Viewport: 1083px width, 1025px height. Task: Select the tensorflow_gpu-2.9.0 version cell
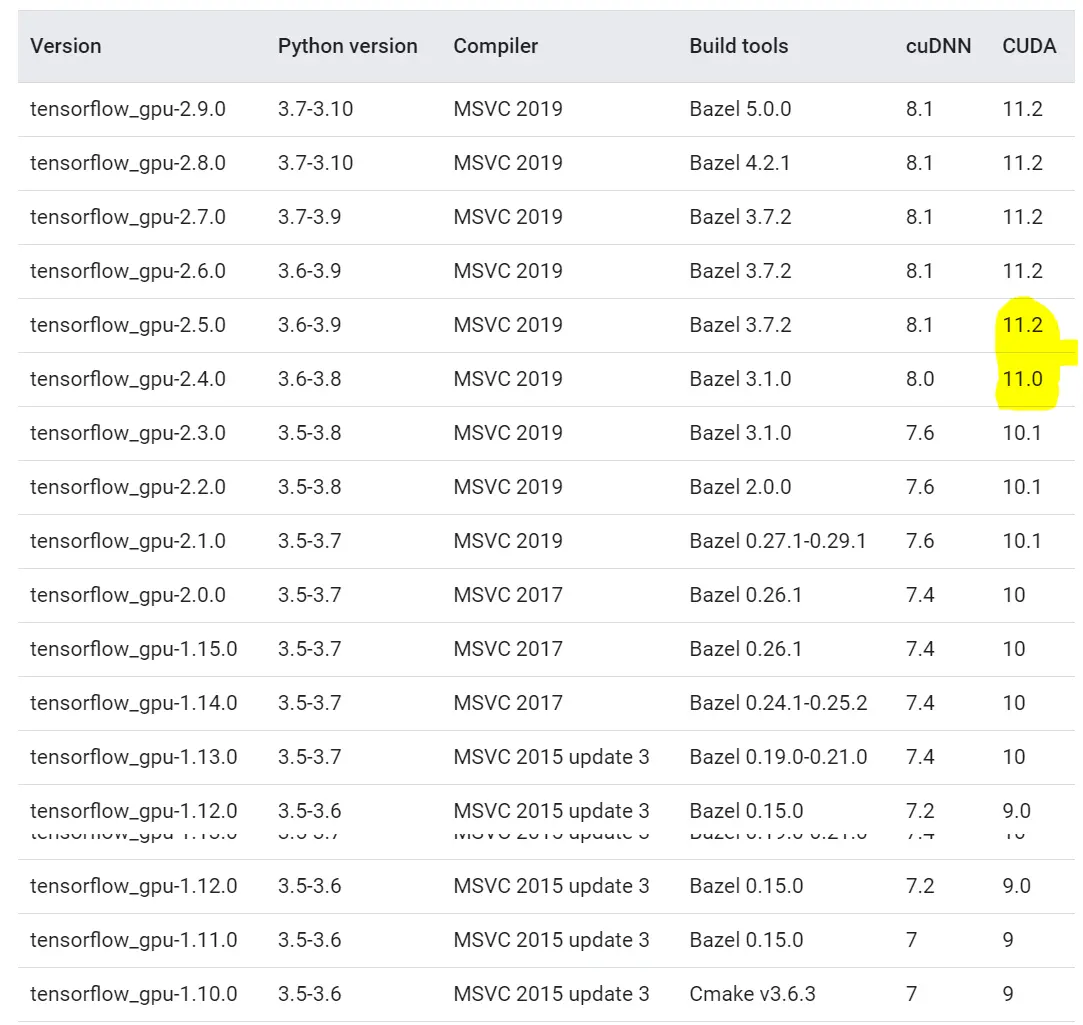(x=128, y=109)
